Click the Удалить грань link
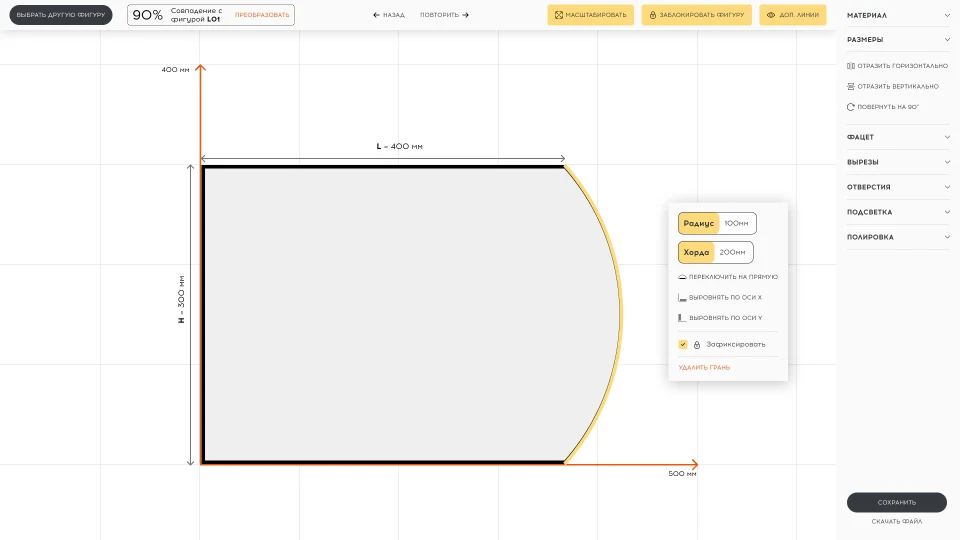960x540 pixels. (704, 367)
